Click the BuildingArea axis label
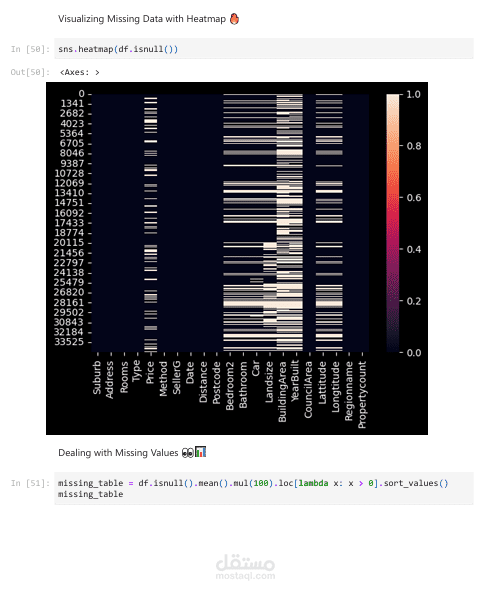Image resolution: width=492 pixels, height=593 pixels. (282, 391)
